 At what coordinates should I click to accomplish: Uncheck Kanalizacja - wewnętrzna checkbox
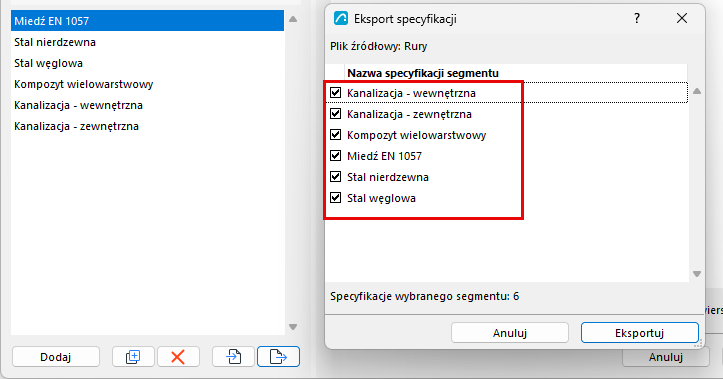336,93
